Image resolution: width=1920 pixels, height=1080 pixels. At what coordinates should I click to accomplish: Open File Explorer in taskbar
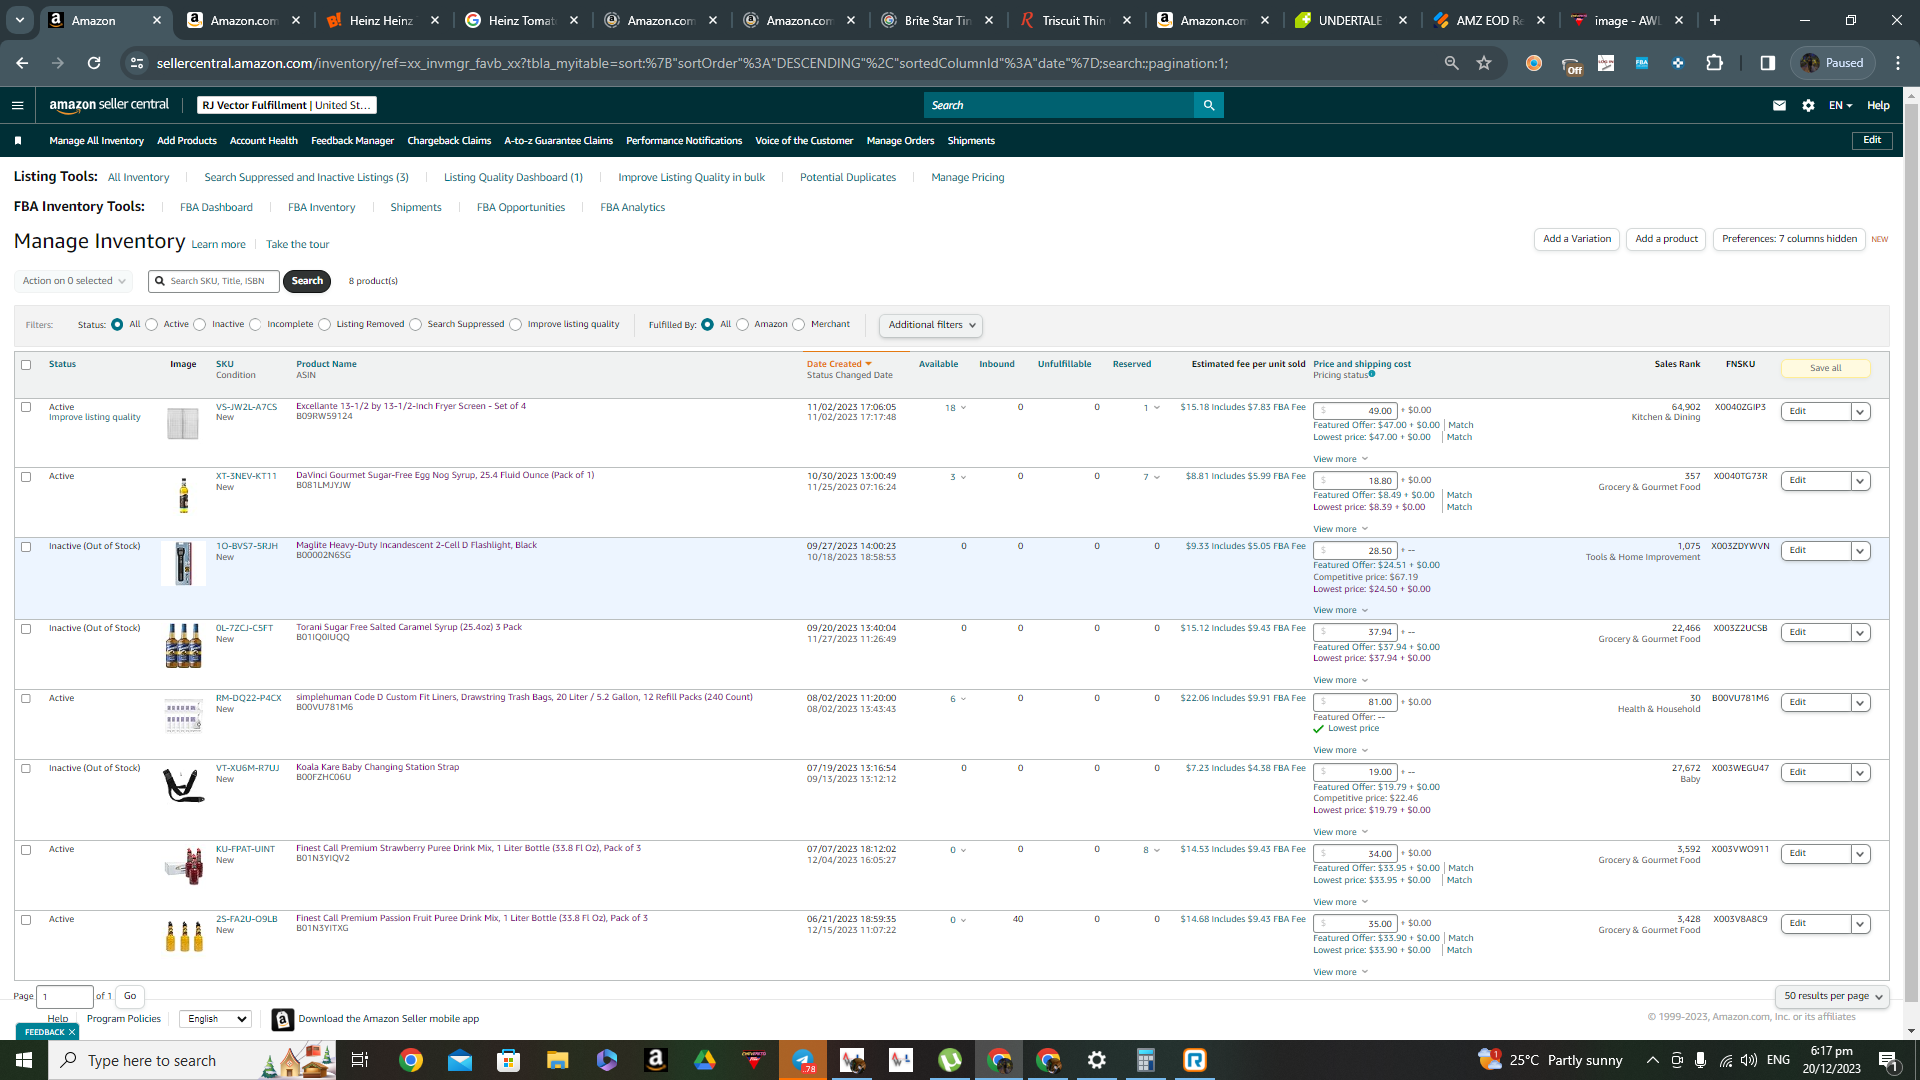(x=557, y=1060)
